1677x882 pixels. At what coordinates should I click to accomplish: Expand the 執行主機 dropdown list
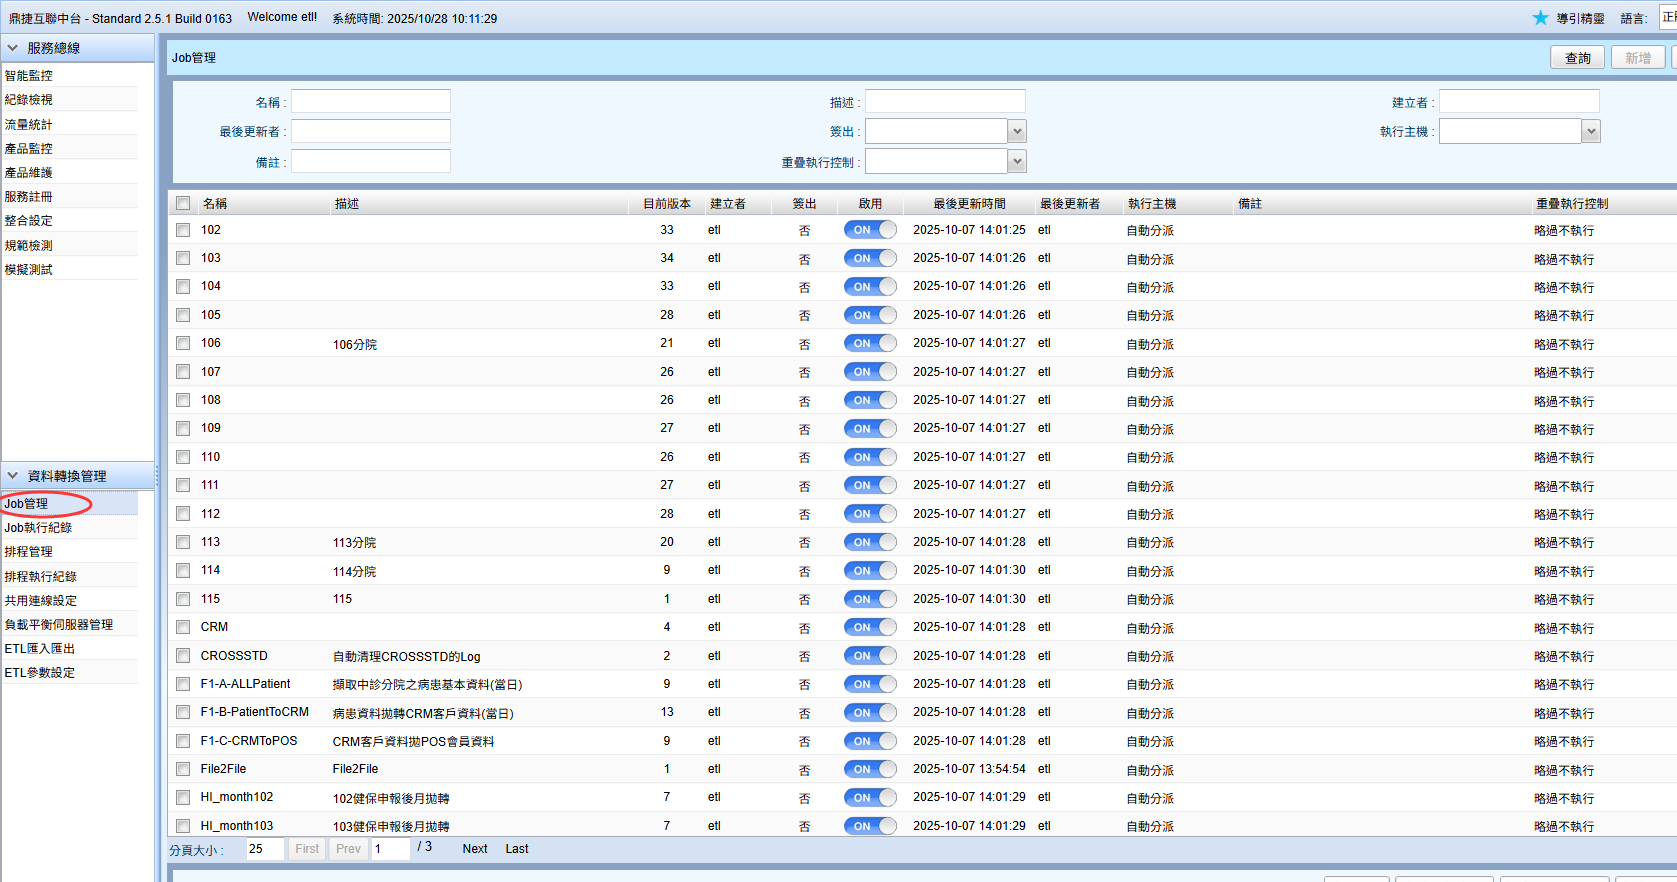click(x=1591, y=131)
